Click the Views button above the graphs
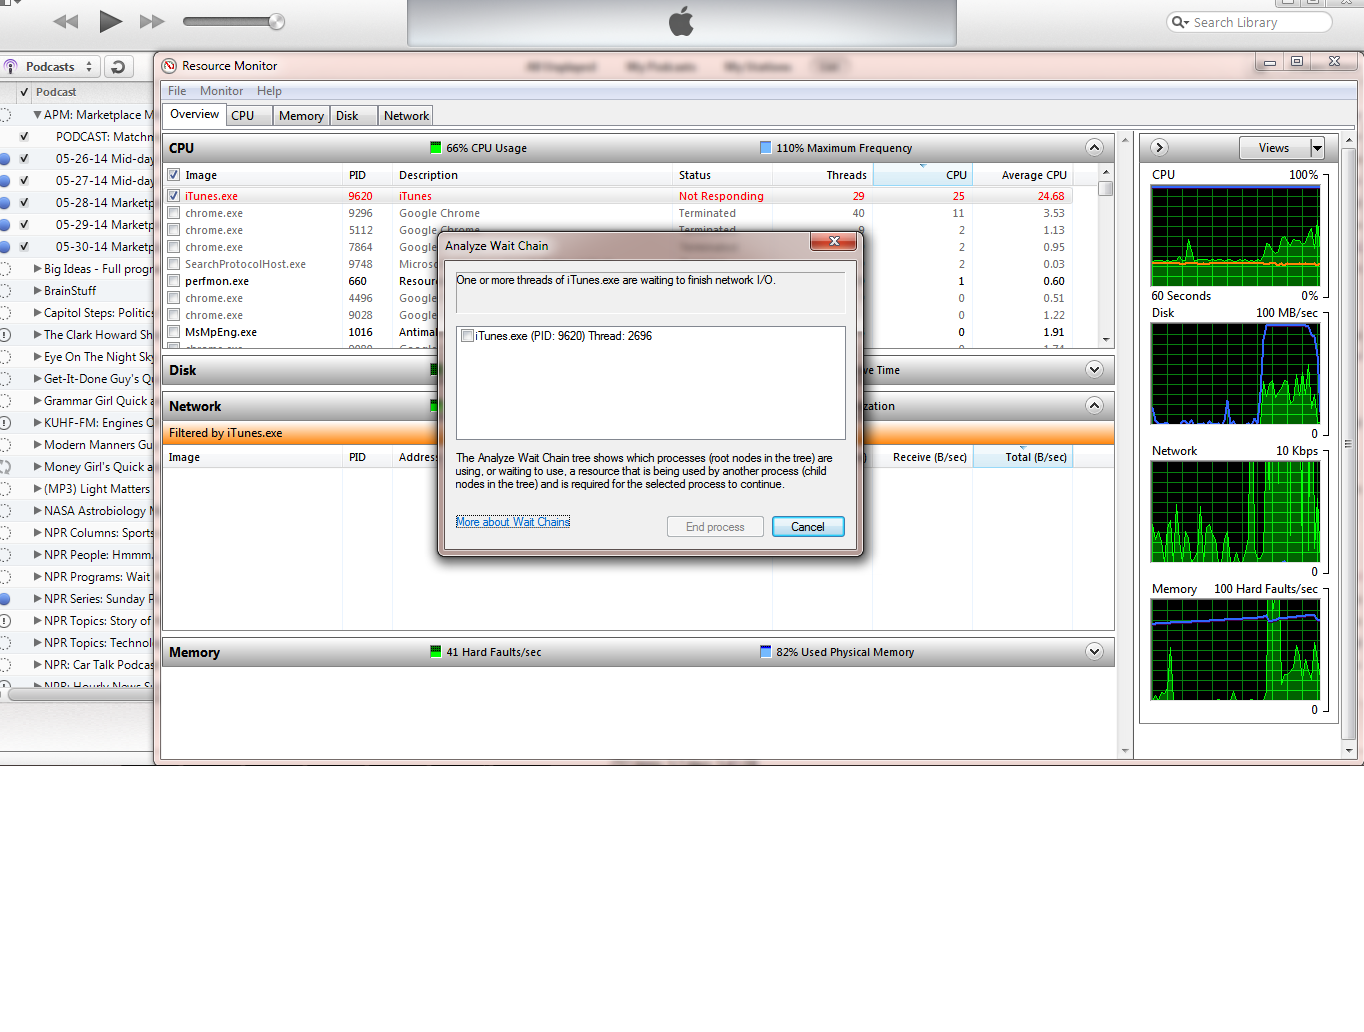 pyautogui.click(x=1274, y=148)
